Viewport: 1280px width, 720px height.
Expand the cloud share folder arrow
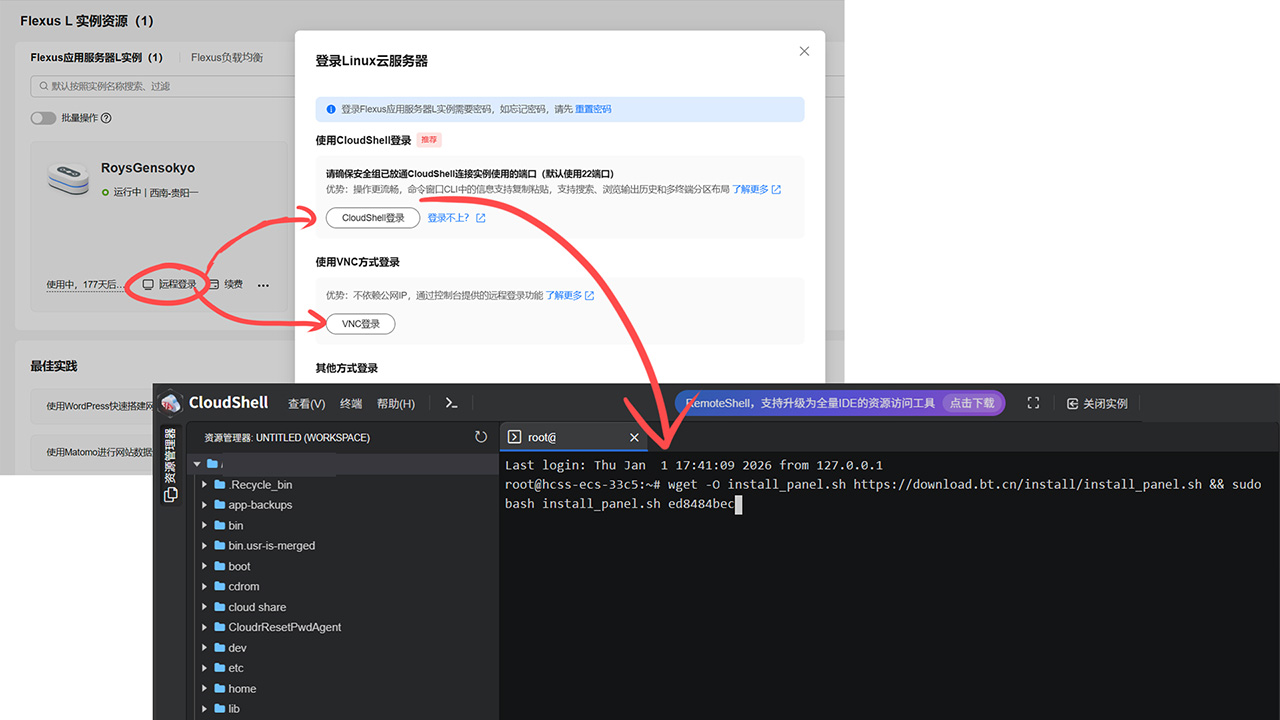(205, 607)
